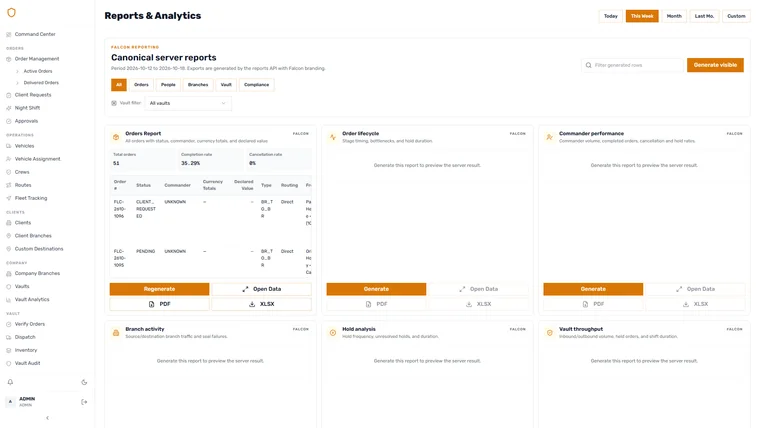This screenshot has width=760, height=428.
Task: Select Last Mo. date range
Action: point(704,16)
